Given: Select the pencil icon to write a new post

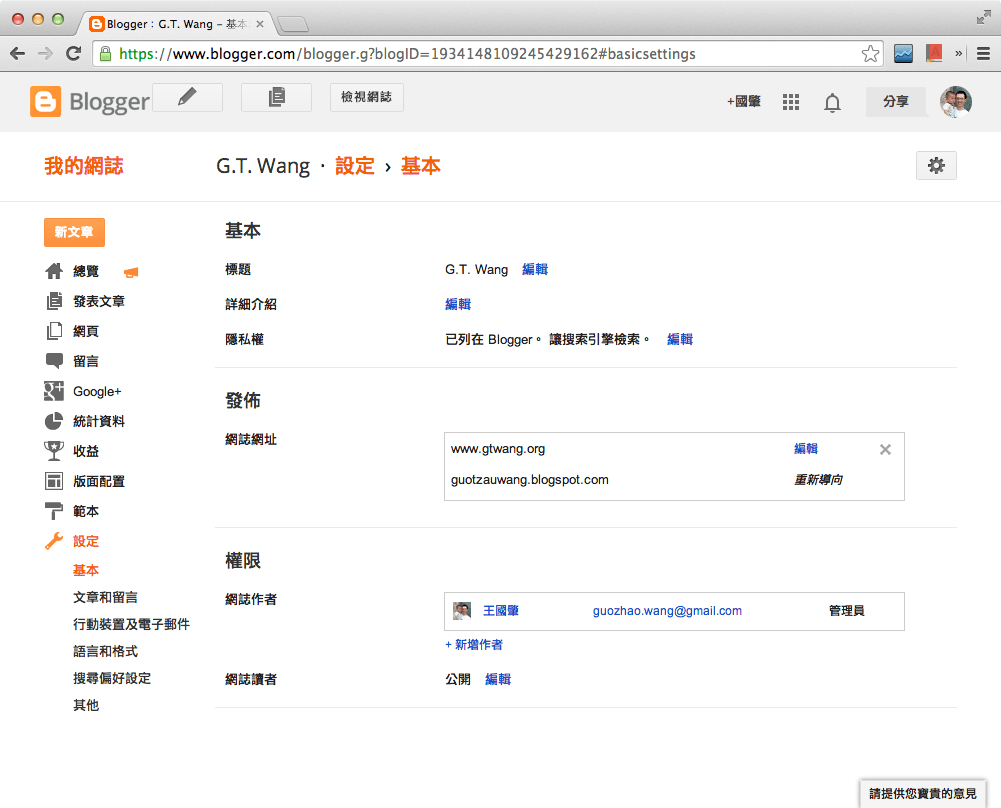Looking at the screenshot, I should coord(187,97).
